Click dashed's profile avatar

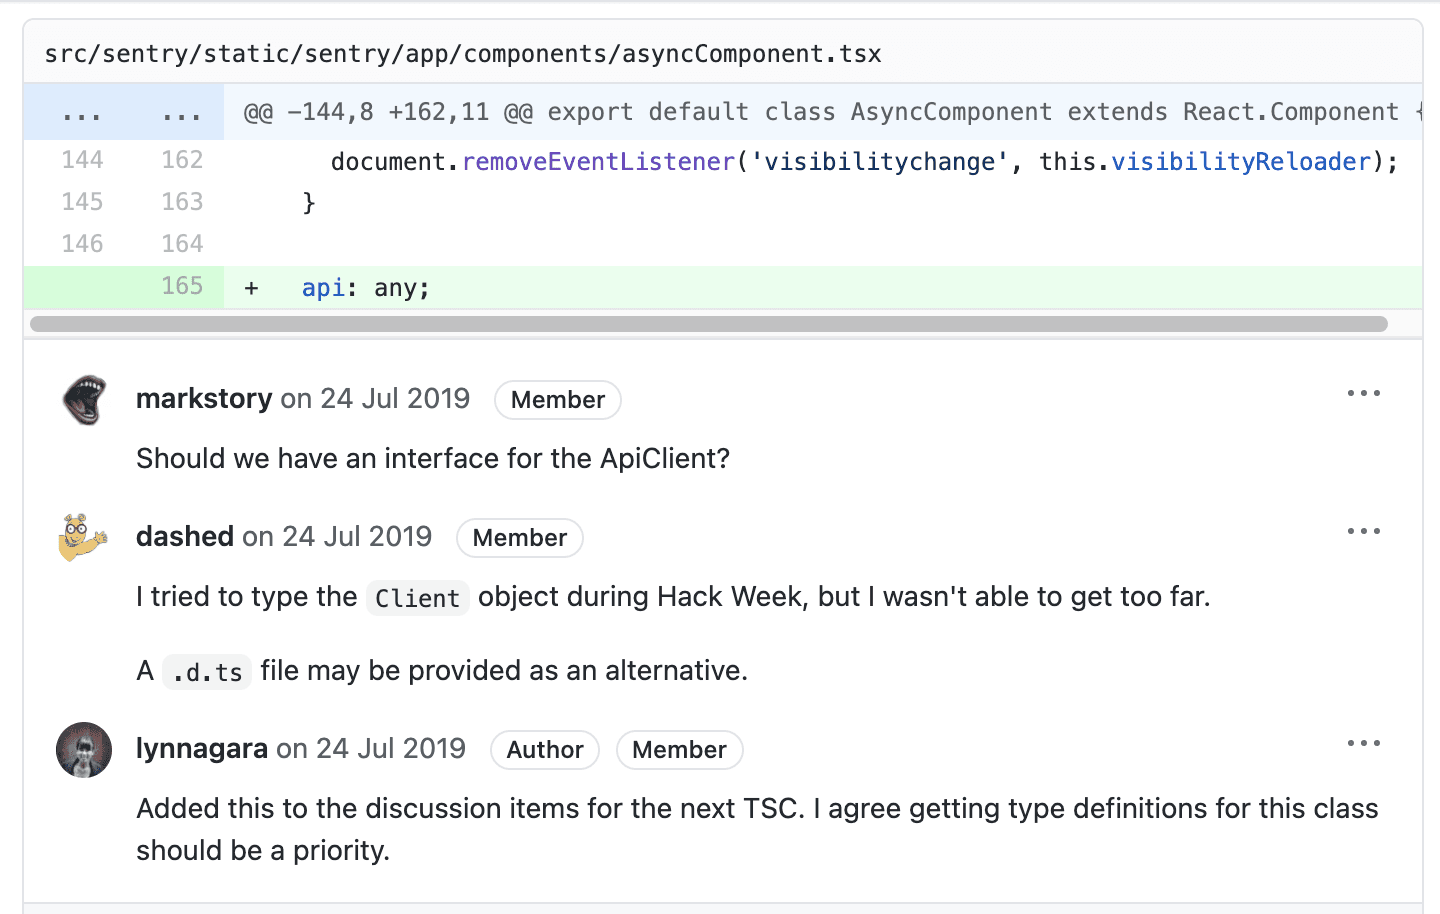click(83, 537)
